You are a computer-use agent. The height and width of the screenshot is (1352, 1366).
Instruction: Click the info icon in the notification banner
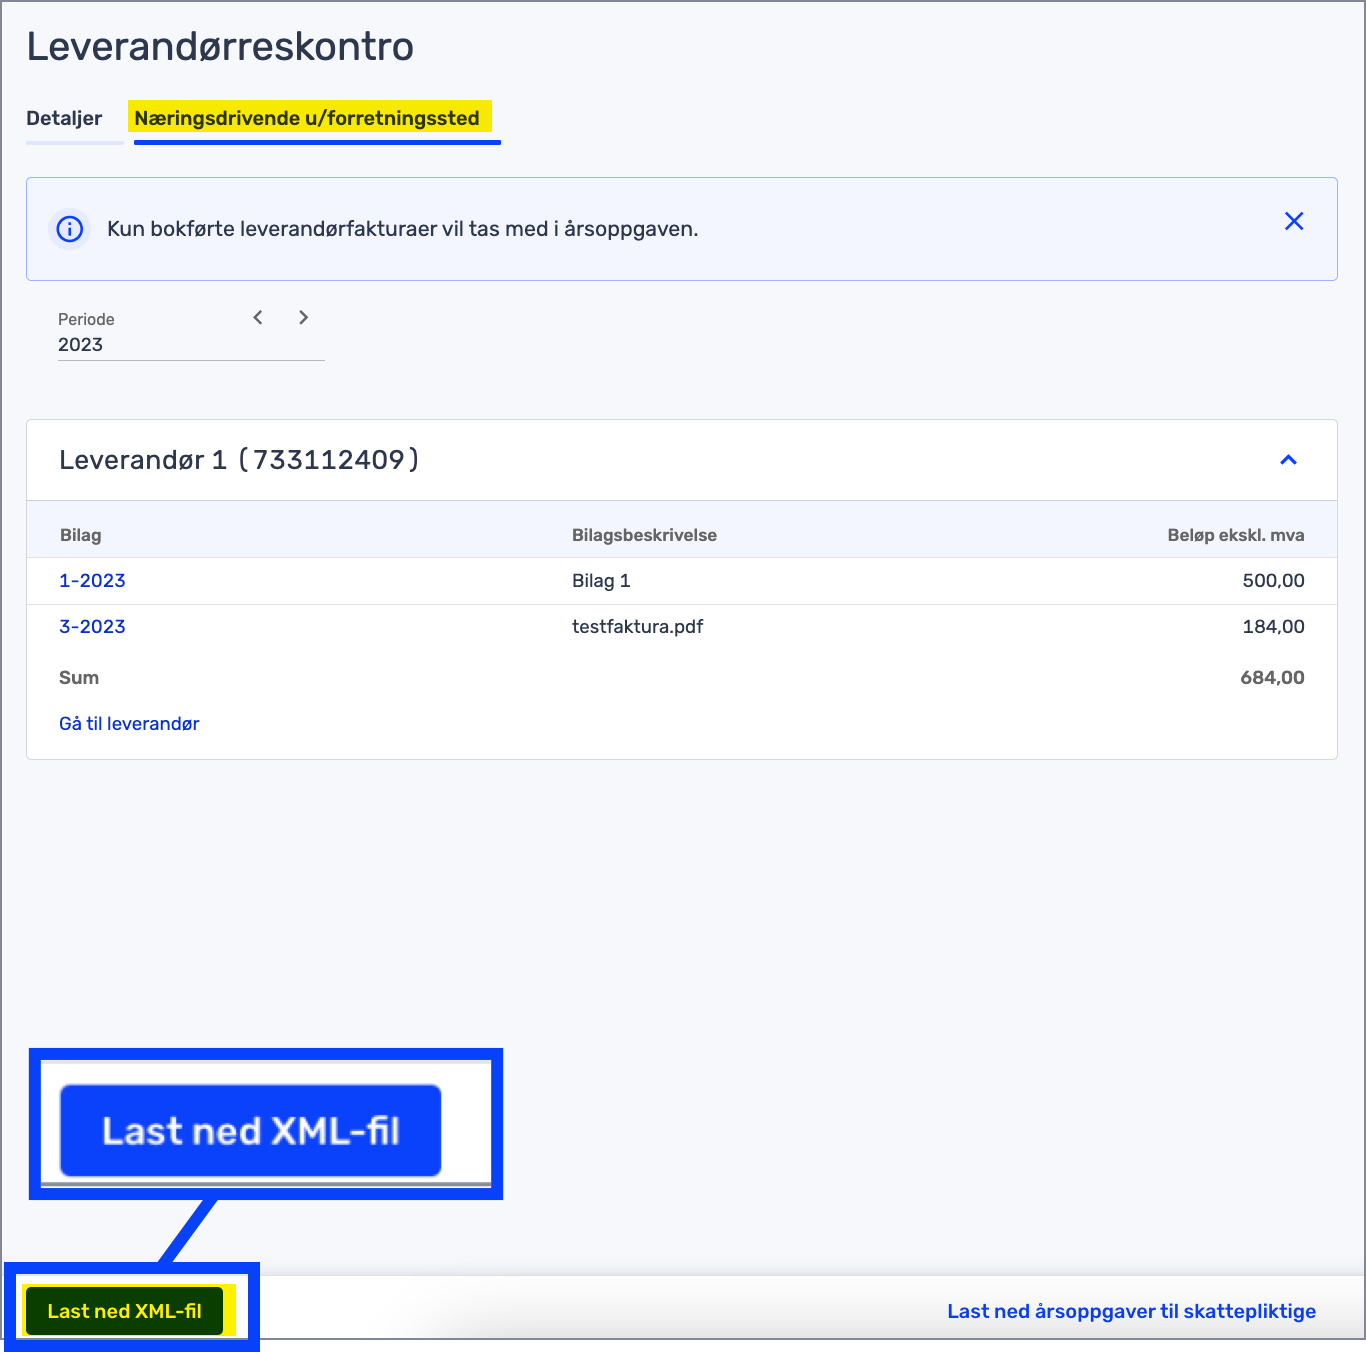(x=69, y=229)
